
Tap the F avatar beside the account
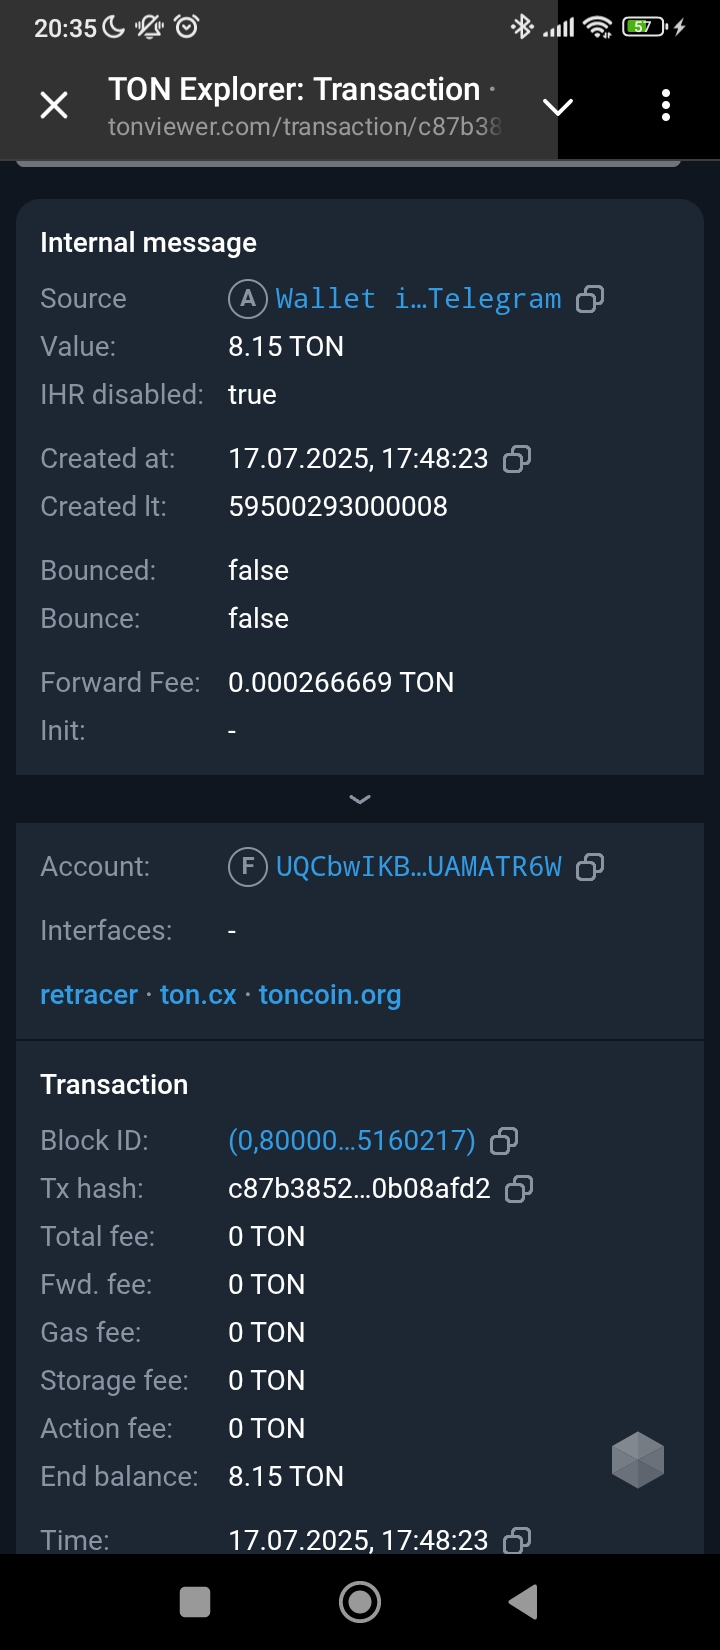pos(247,867)
